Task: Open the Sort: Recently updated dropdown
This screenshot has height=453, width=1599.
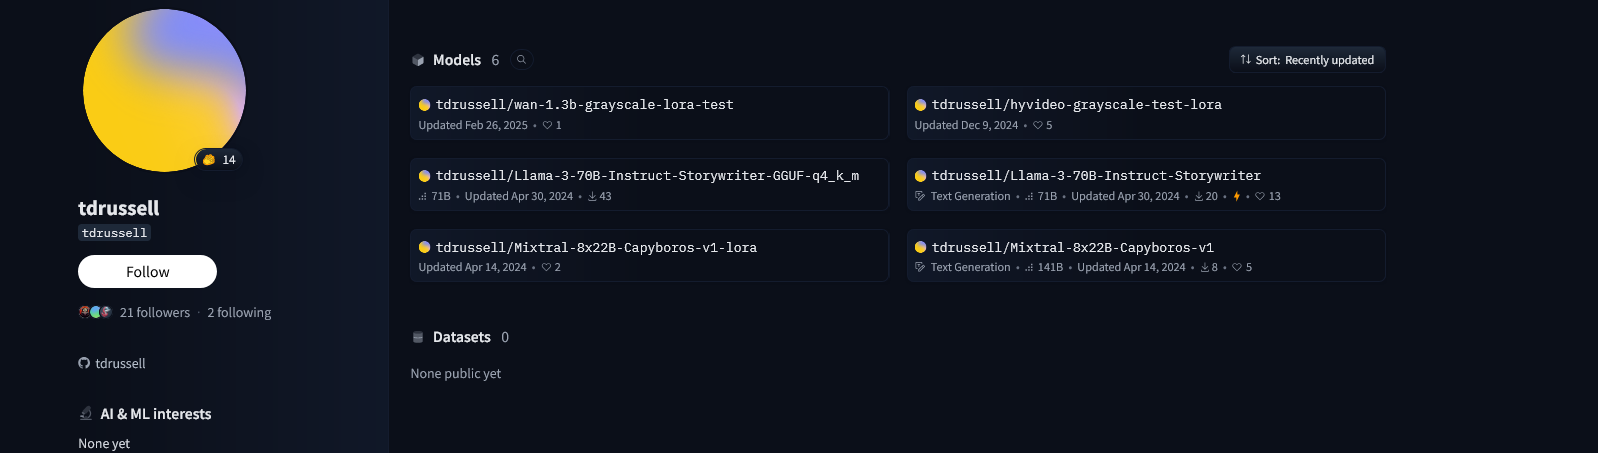Action: click(x=1306, y=60)
